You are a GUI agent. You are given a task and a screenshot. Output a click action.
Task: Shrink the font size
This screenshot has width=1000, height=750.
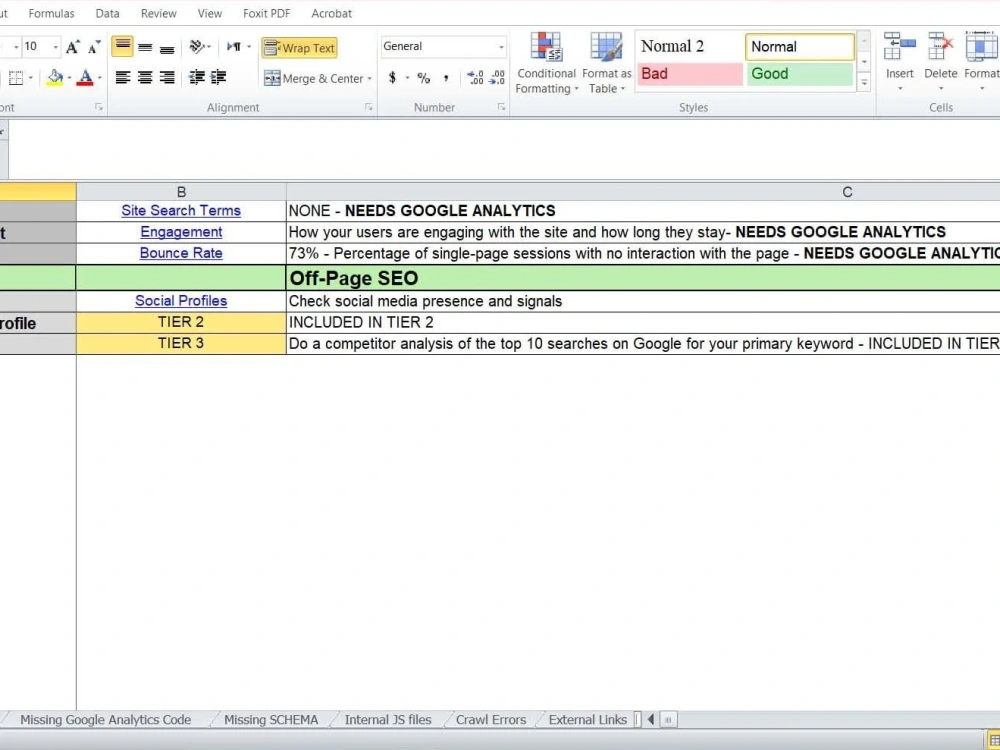(94, 47)
